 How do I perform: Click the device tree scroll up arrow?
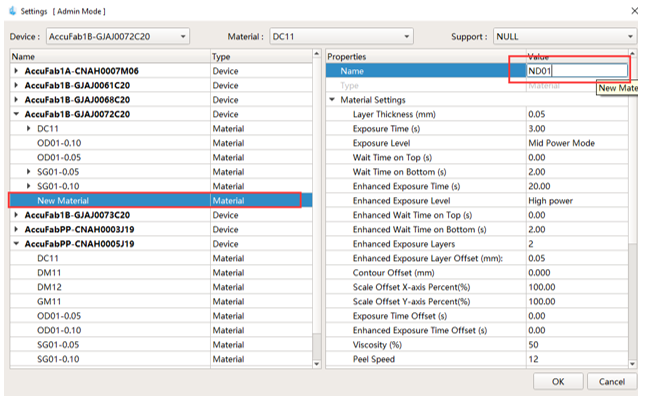click(317, 54)
